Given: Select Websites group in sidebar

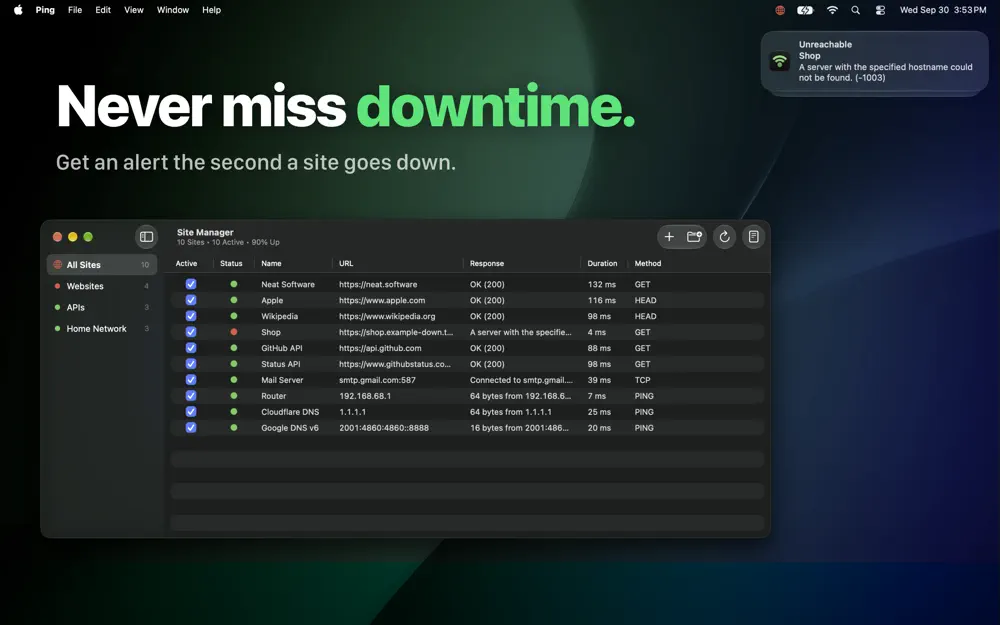Looking at the screenshot, I should [x=102, y=286].
